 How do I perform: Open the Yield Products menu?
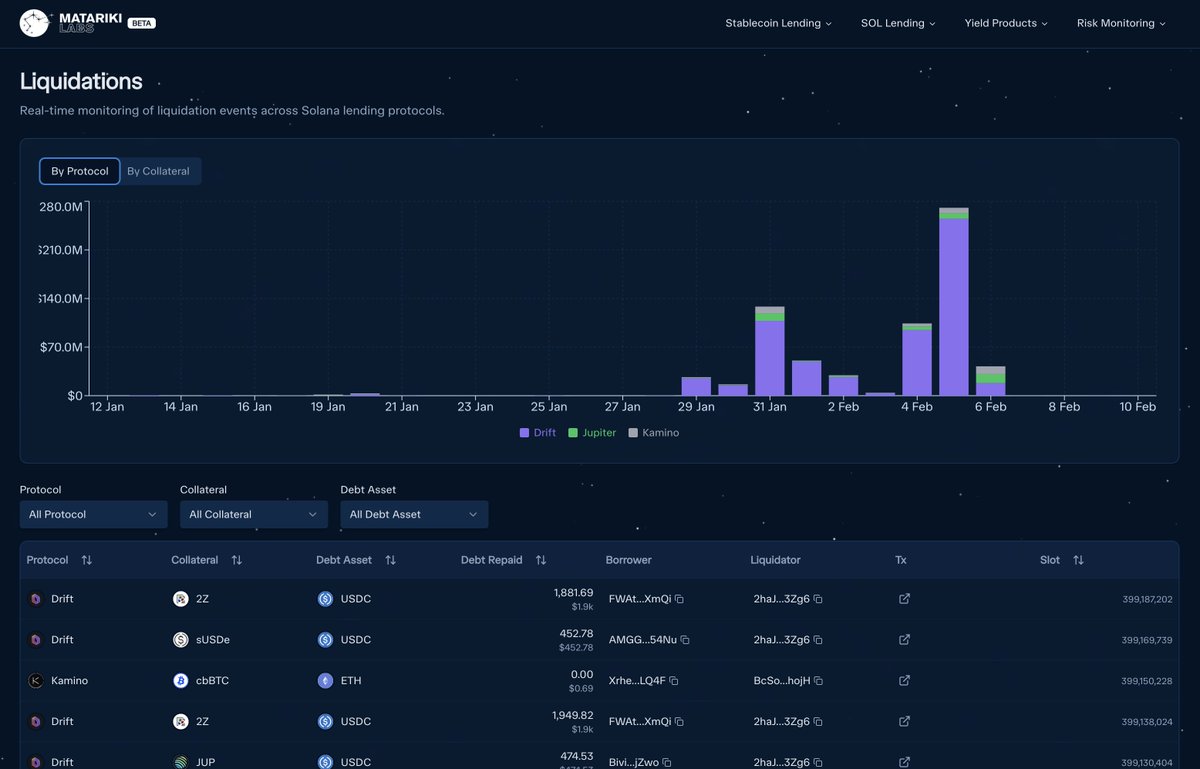[x=1006, y=23]
